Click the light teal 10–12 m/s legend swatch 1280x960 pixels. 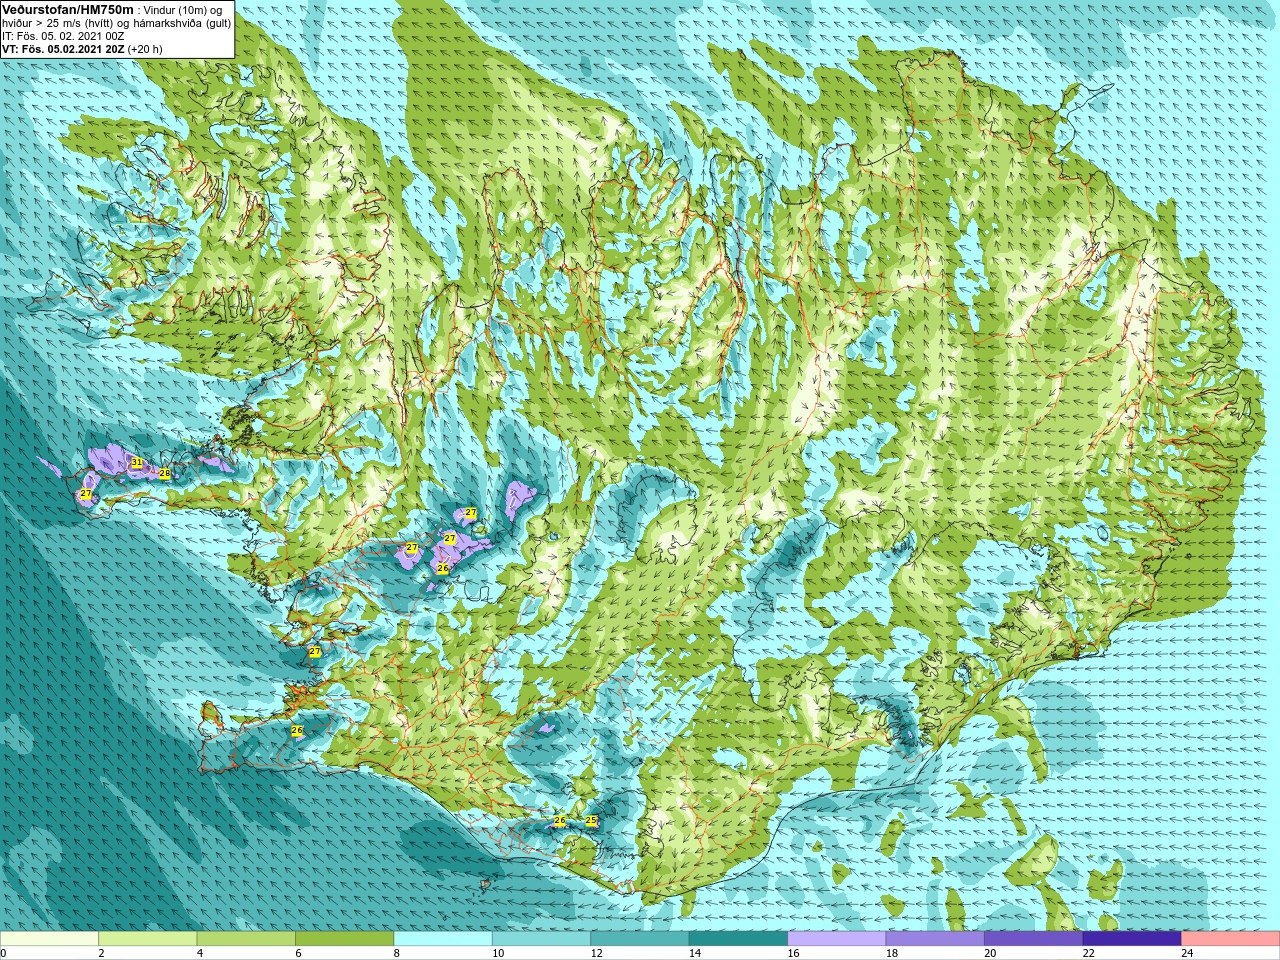(x=541, y=939)
